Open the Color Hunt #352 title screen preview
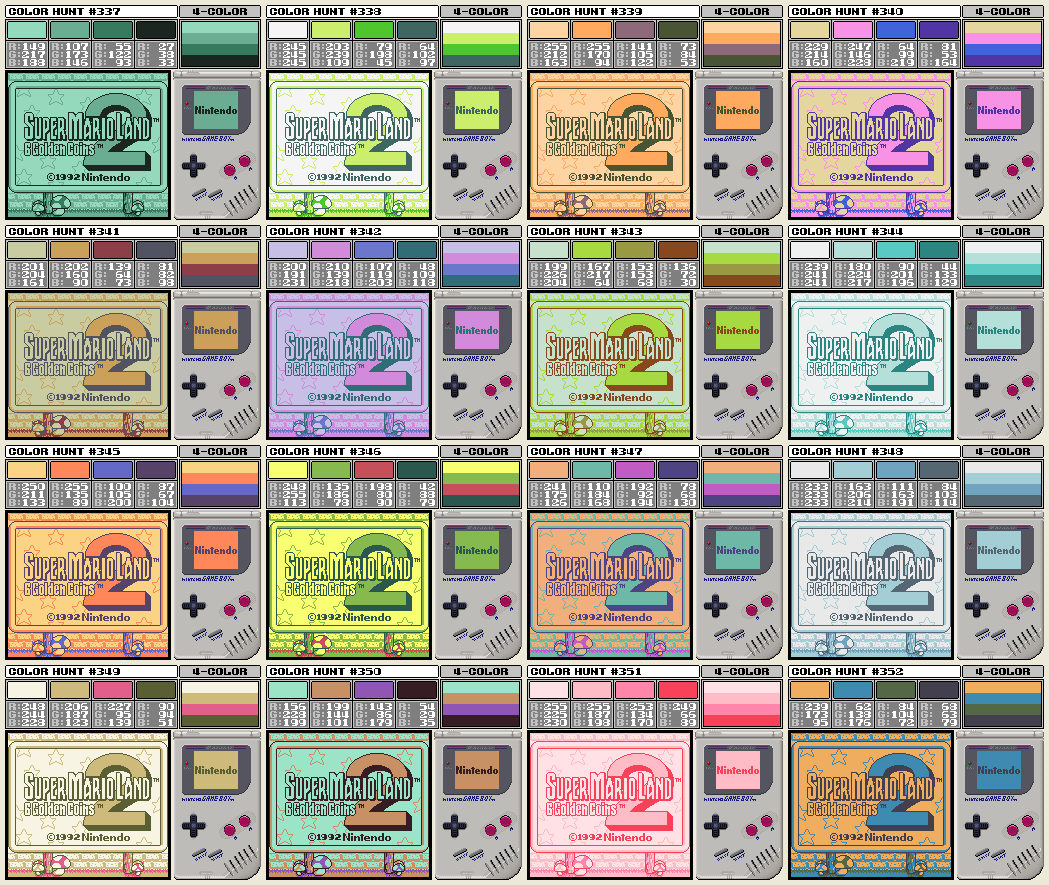 (871, 805)
